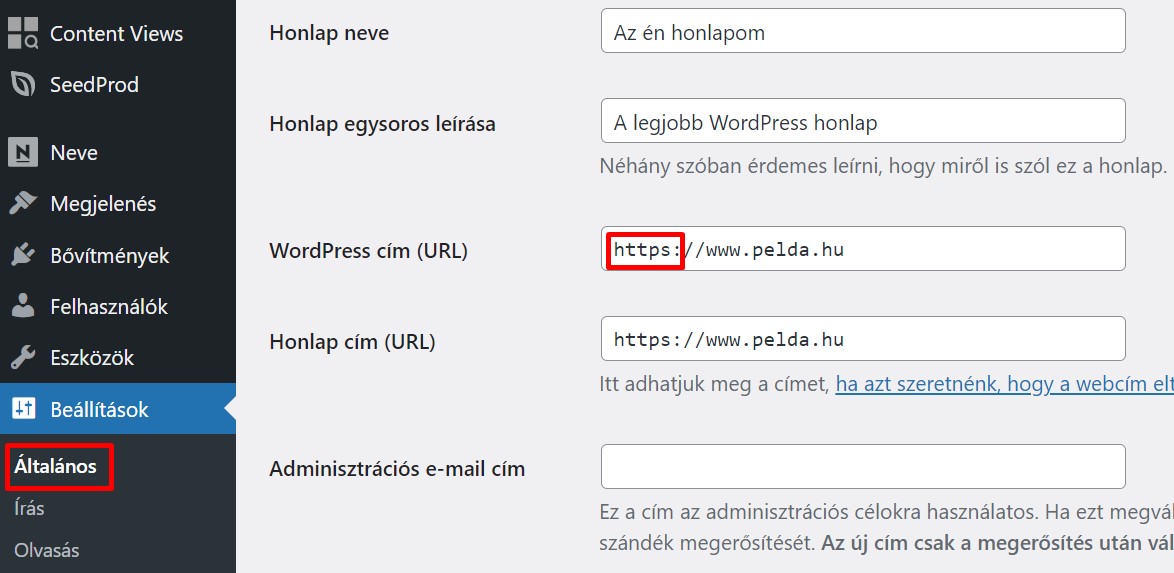The image size is (1174, 573).
Task: Open the Általános settings submenu item
Action: coord(56,467)
